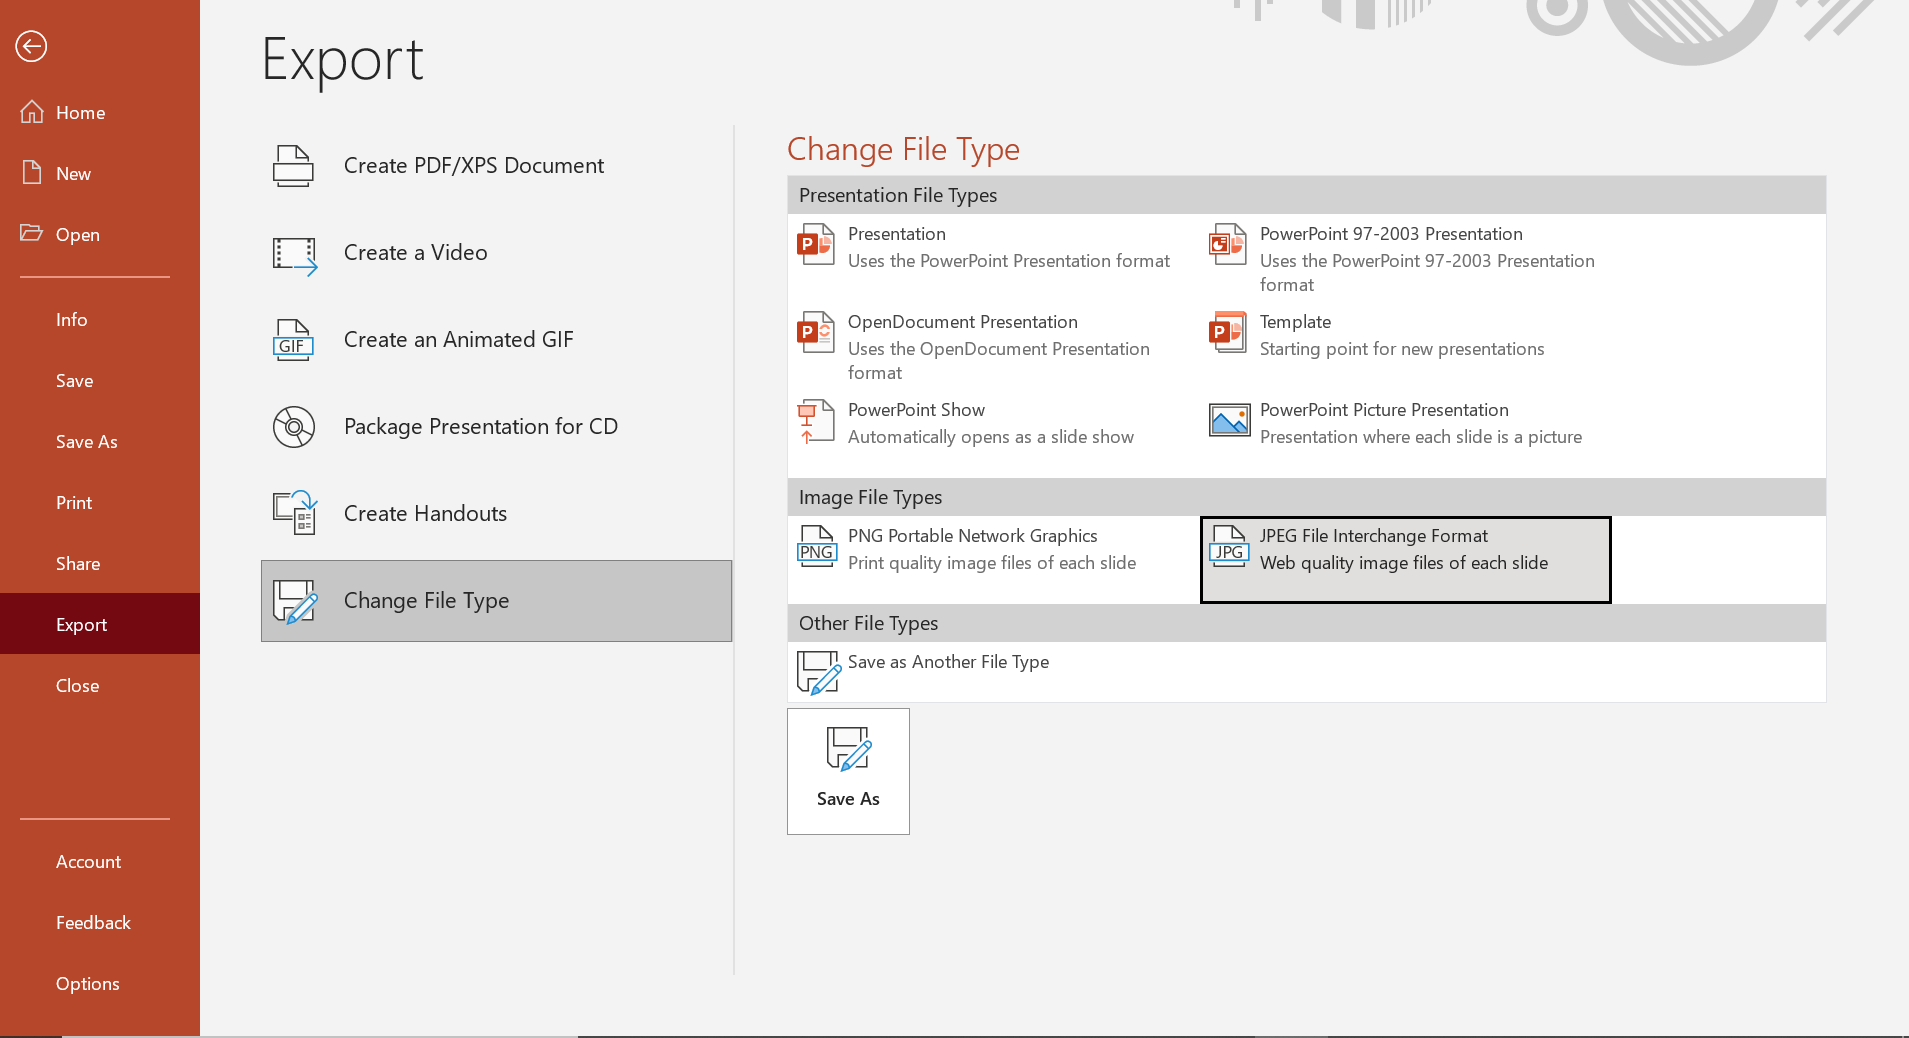Open the Account page

100,861
